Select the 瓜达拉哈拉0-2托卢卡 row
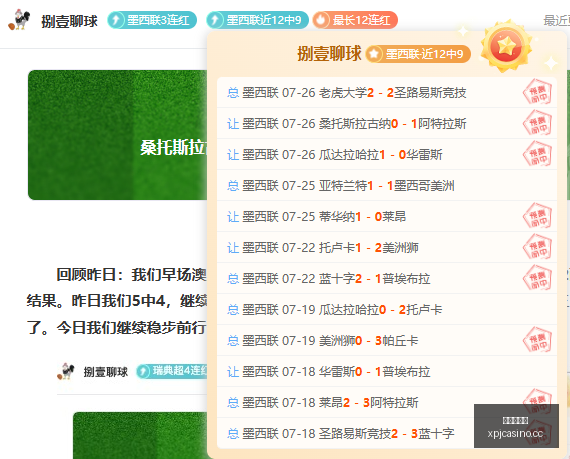The width and height of the screenshot is (570, 459). 387,310
